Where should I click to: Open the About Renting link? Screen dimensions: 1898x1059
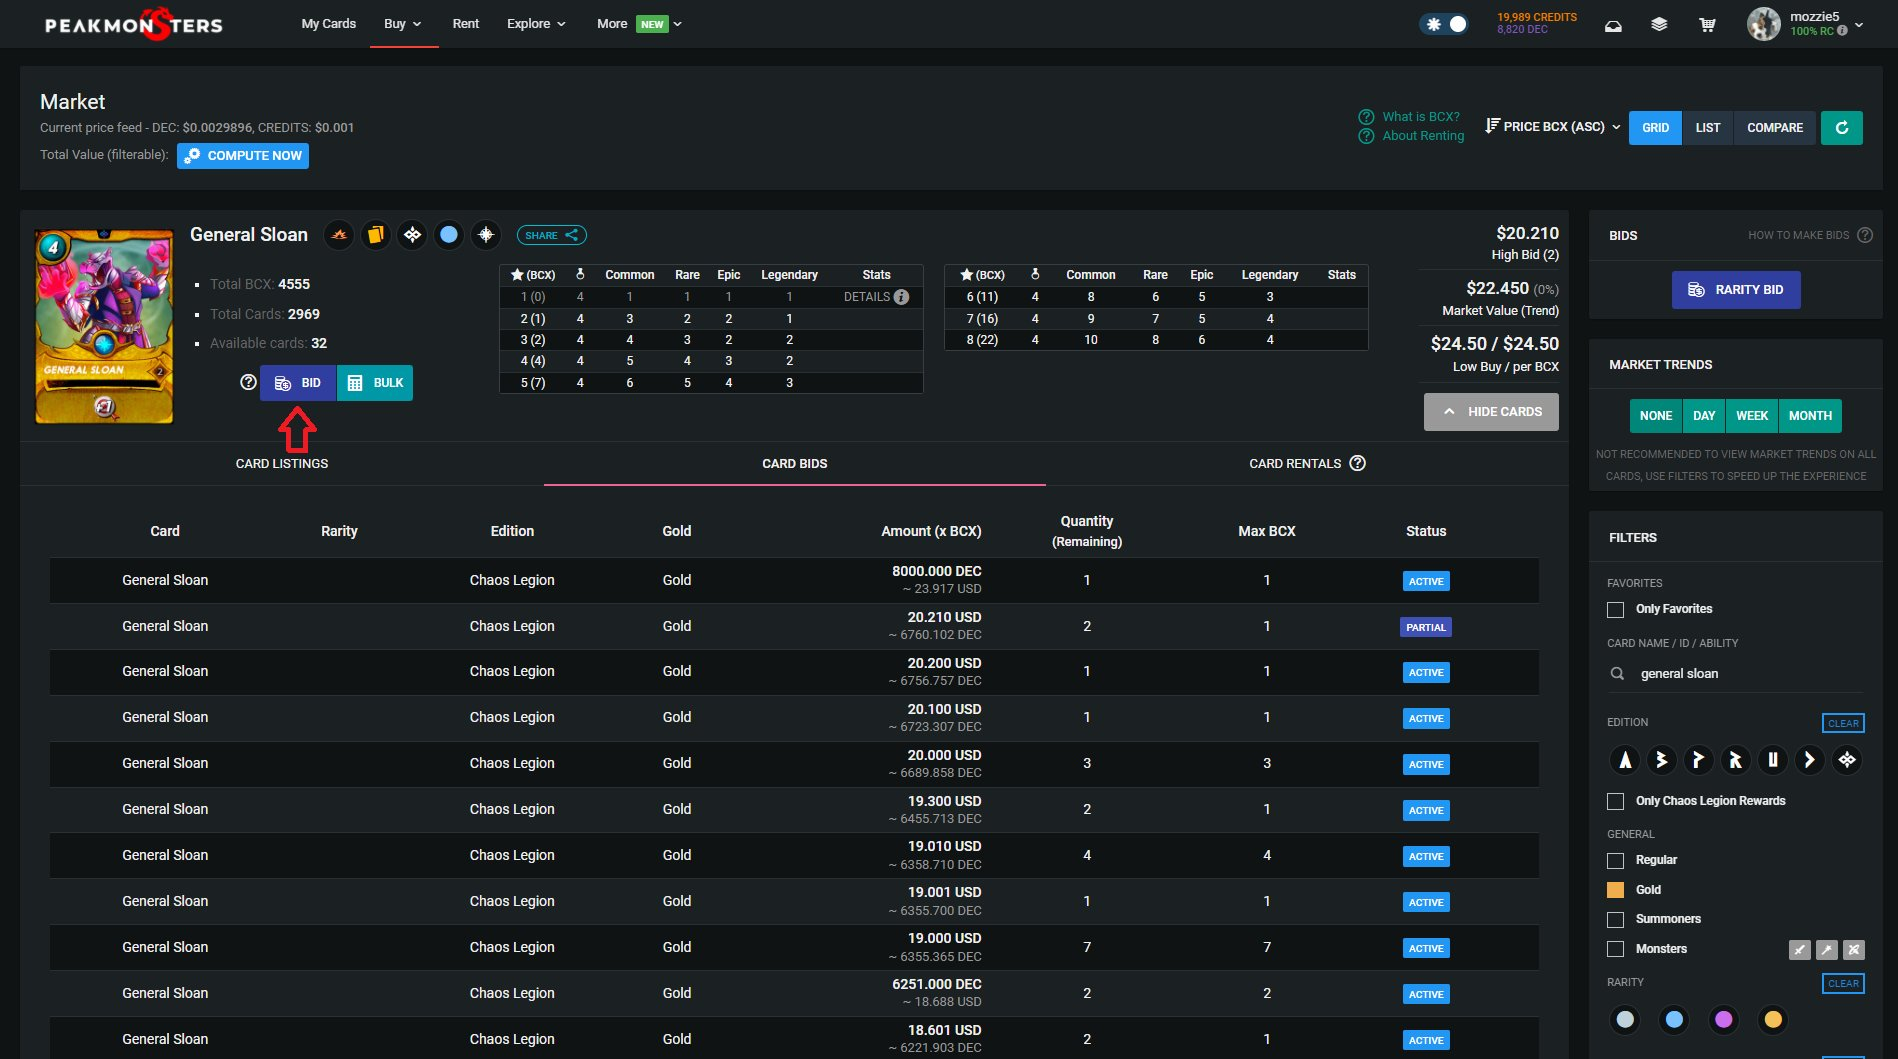coord(1423,136)
